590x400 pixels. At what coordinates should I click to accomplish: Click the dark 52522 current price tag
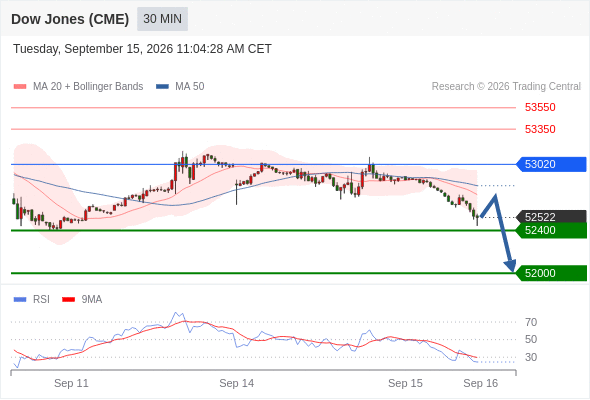click(551, 217)
